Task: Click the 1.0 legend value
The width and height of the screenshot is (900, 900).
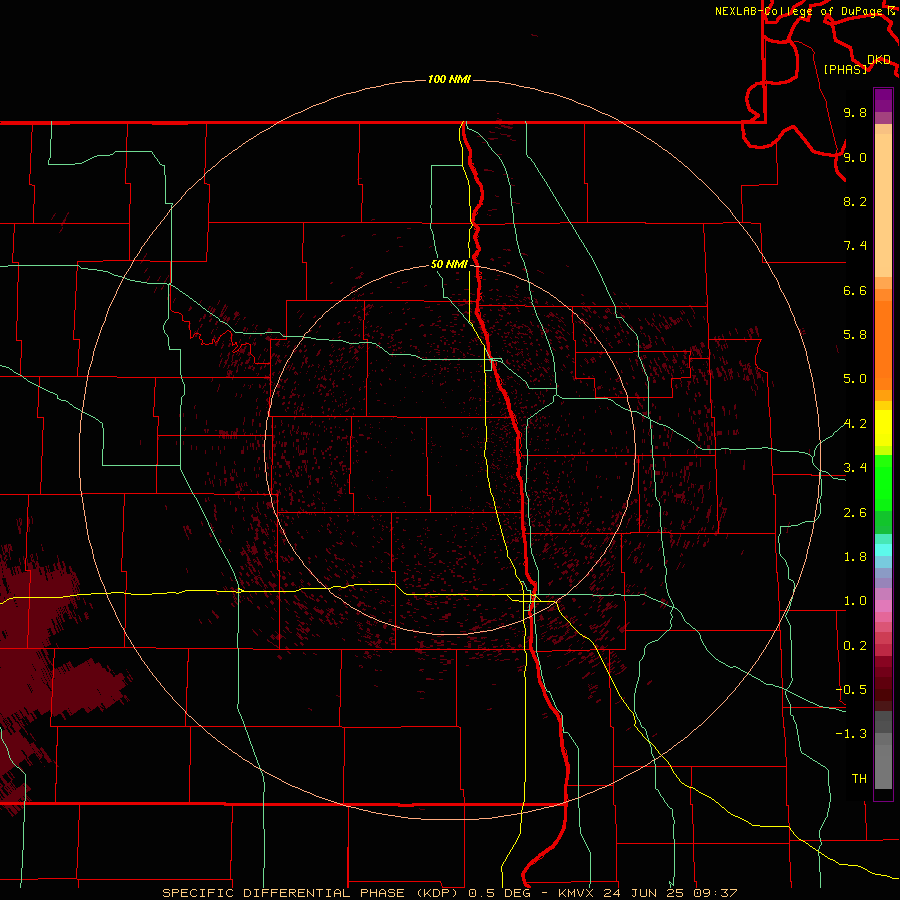Action: point(855,601)
